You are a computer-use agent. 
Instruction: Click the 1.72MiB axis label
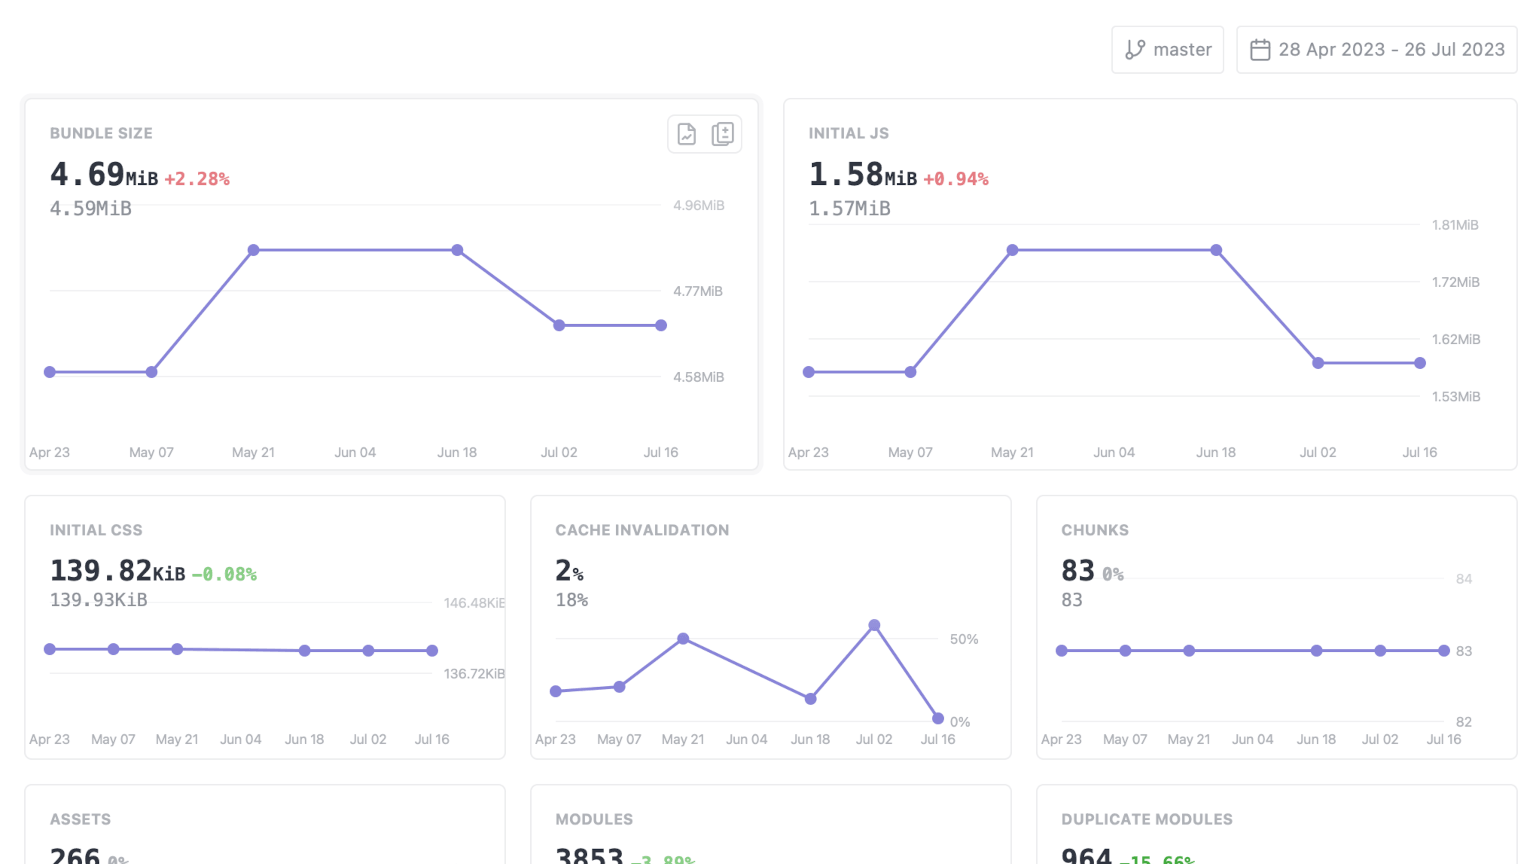(1456, 282)
